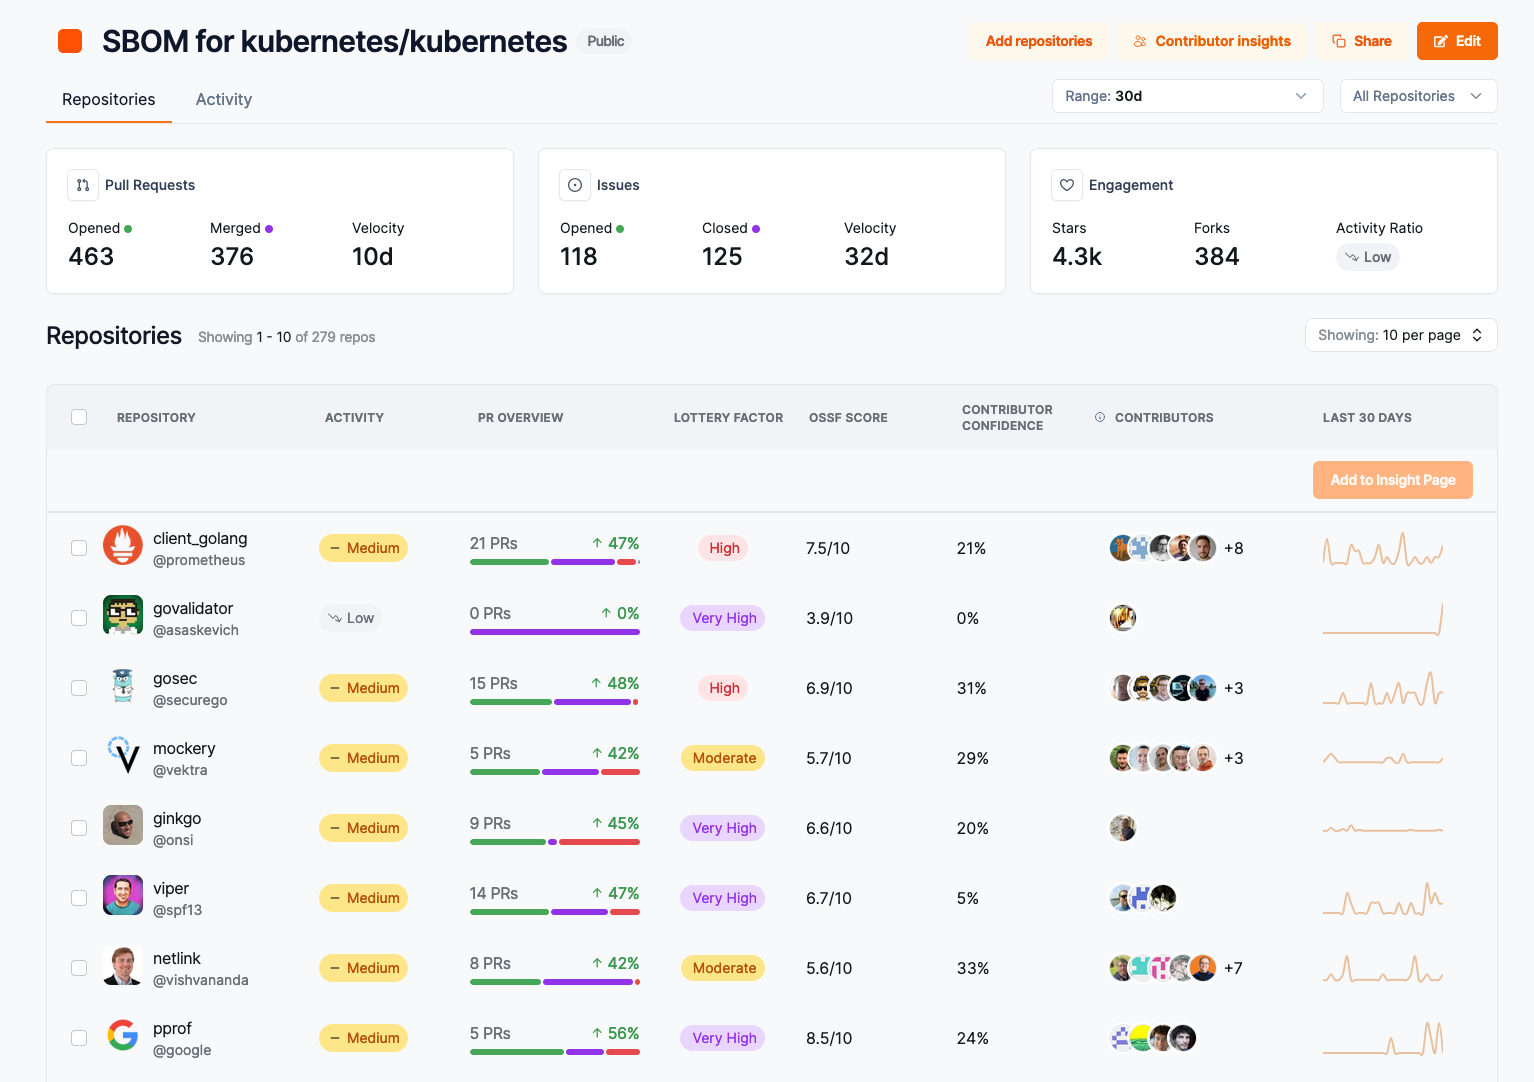Click the ginkgo single contributor avatar
This screenshot has height=1082, width=1534.
[x=1123, y=828]
